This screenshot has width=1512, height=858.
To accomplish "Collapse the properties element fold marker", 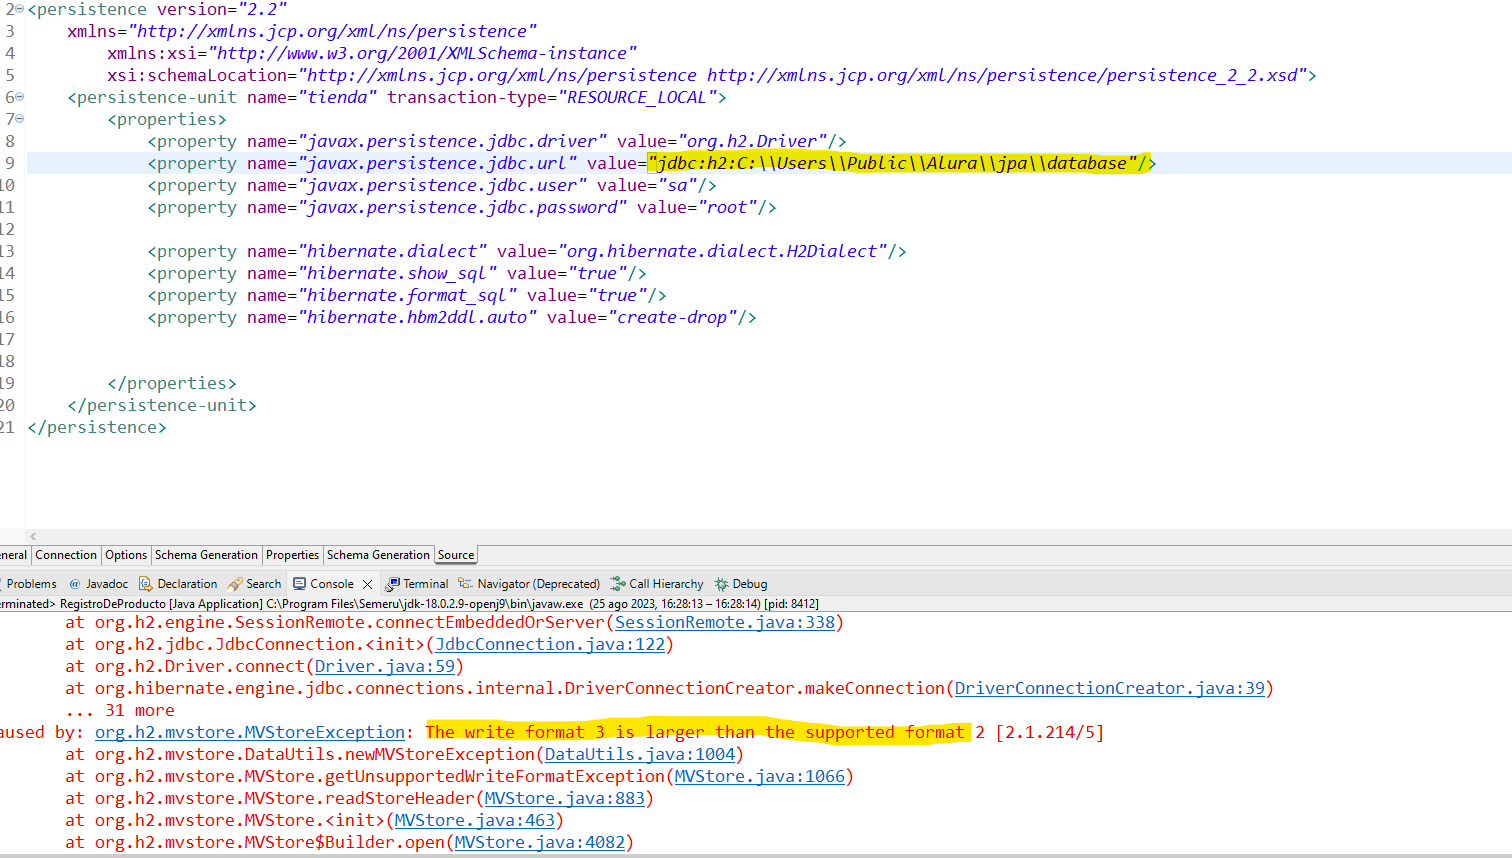I will [x=20, y=119].
